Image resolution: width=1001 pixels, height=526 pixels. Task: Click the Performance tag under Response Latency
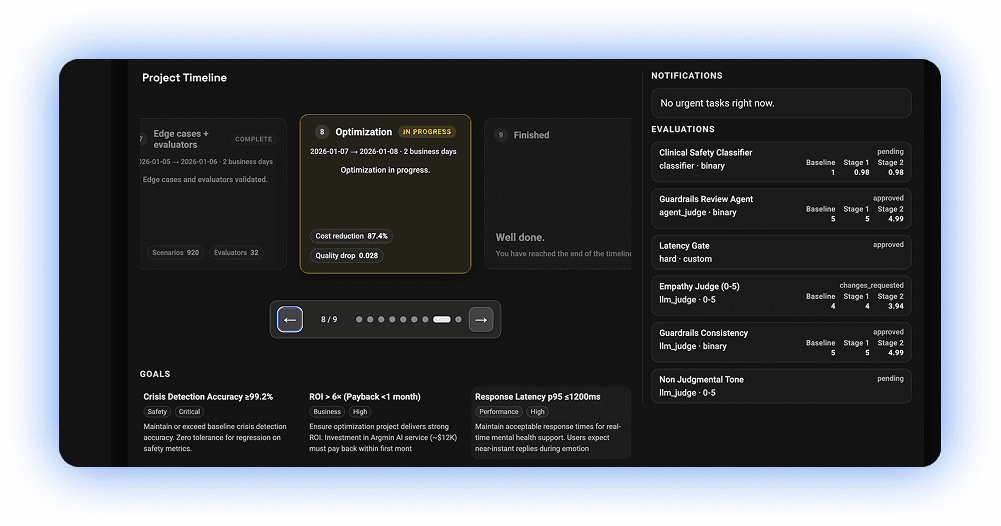(499, 412)
